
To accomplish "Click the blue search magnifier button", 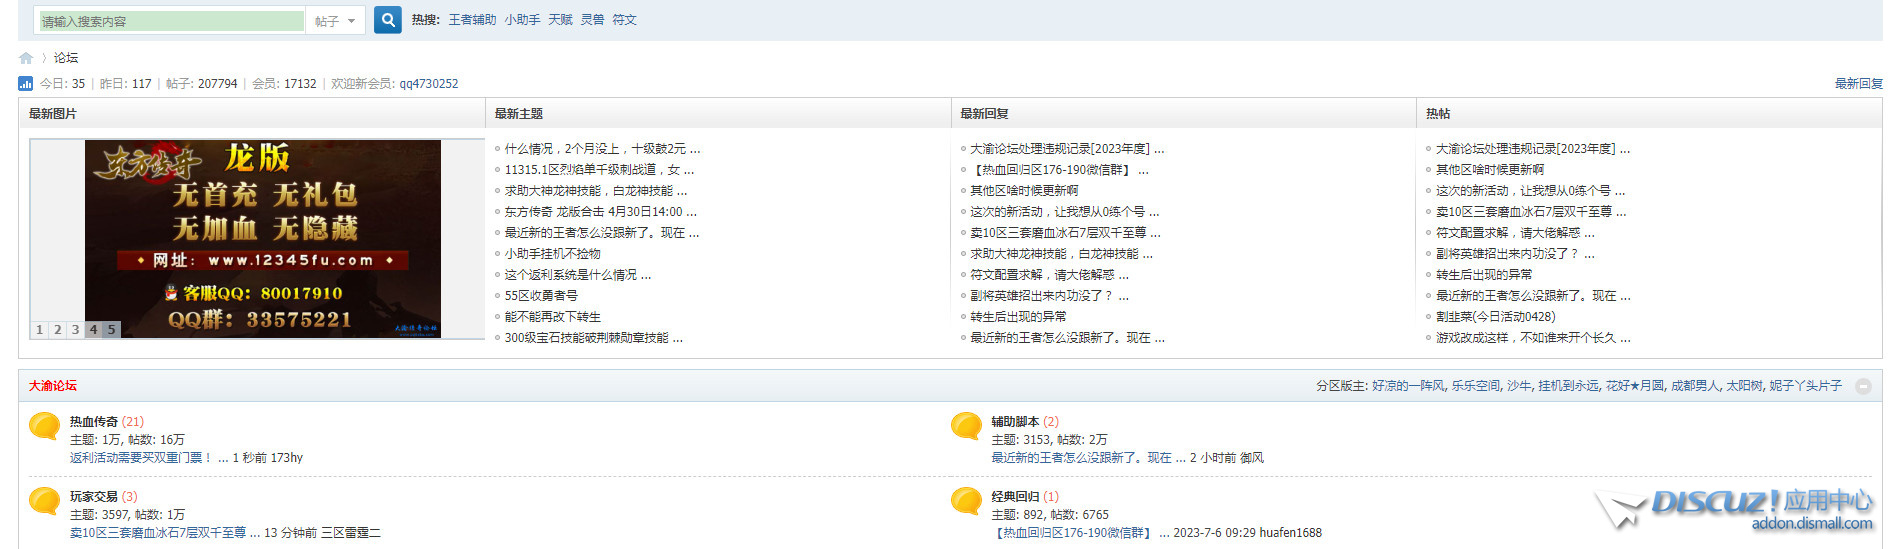I will 387,20.
